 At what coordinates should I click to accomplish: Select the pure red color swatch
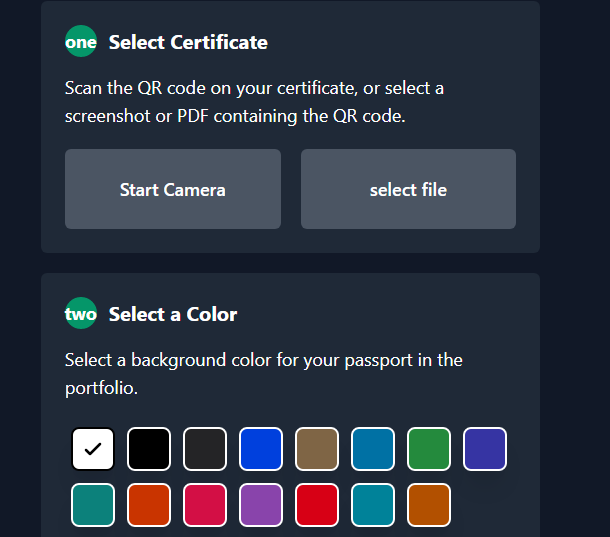tap(317, 505)
